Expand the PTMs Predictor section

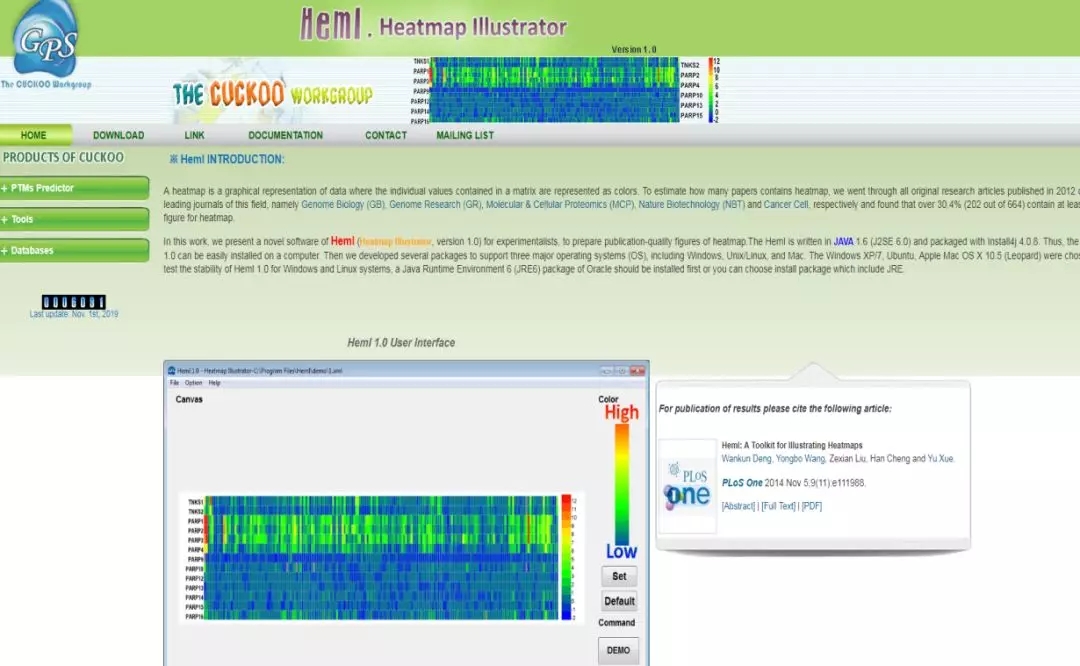pos(74,188)
